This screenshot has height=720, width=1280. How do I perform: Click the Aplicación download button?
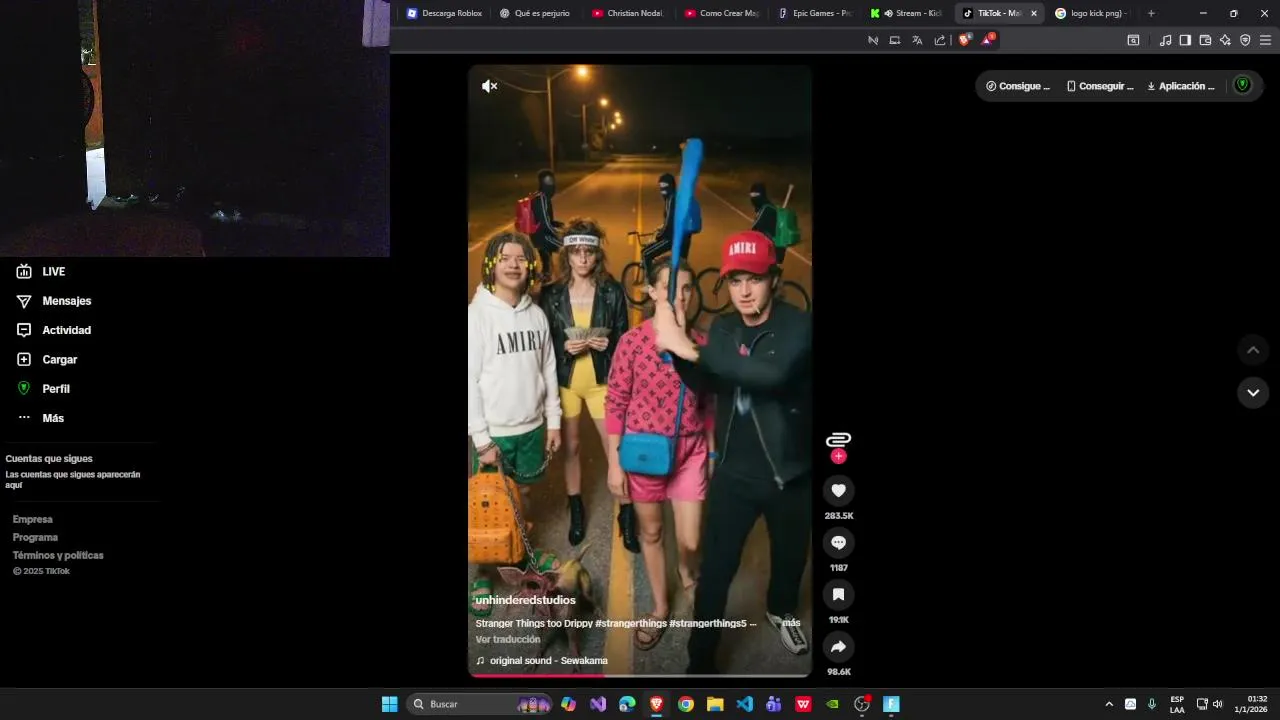(x=1181, y=86)
